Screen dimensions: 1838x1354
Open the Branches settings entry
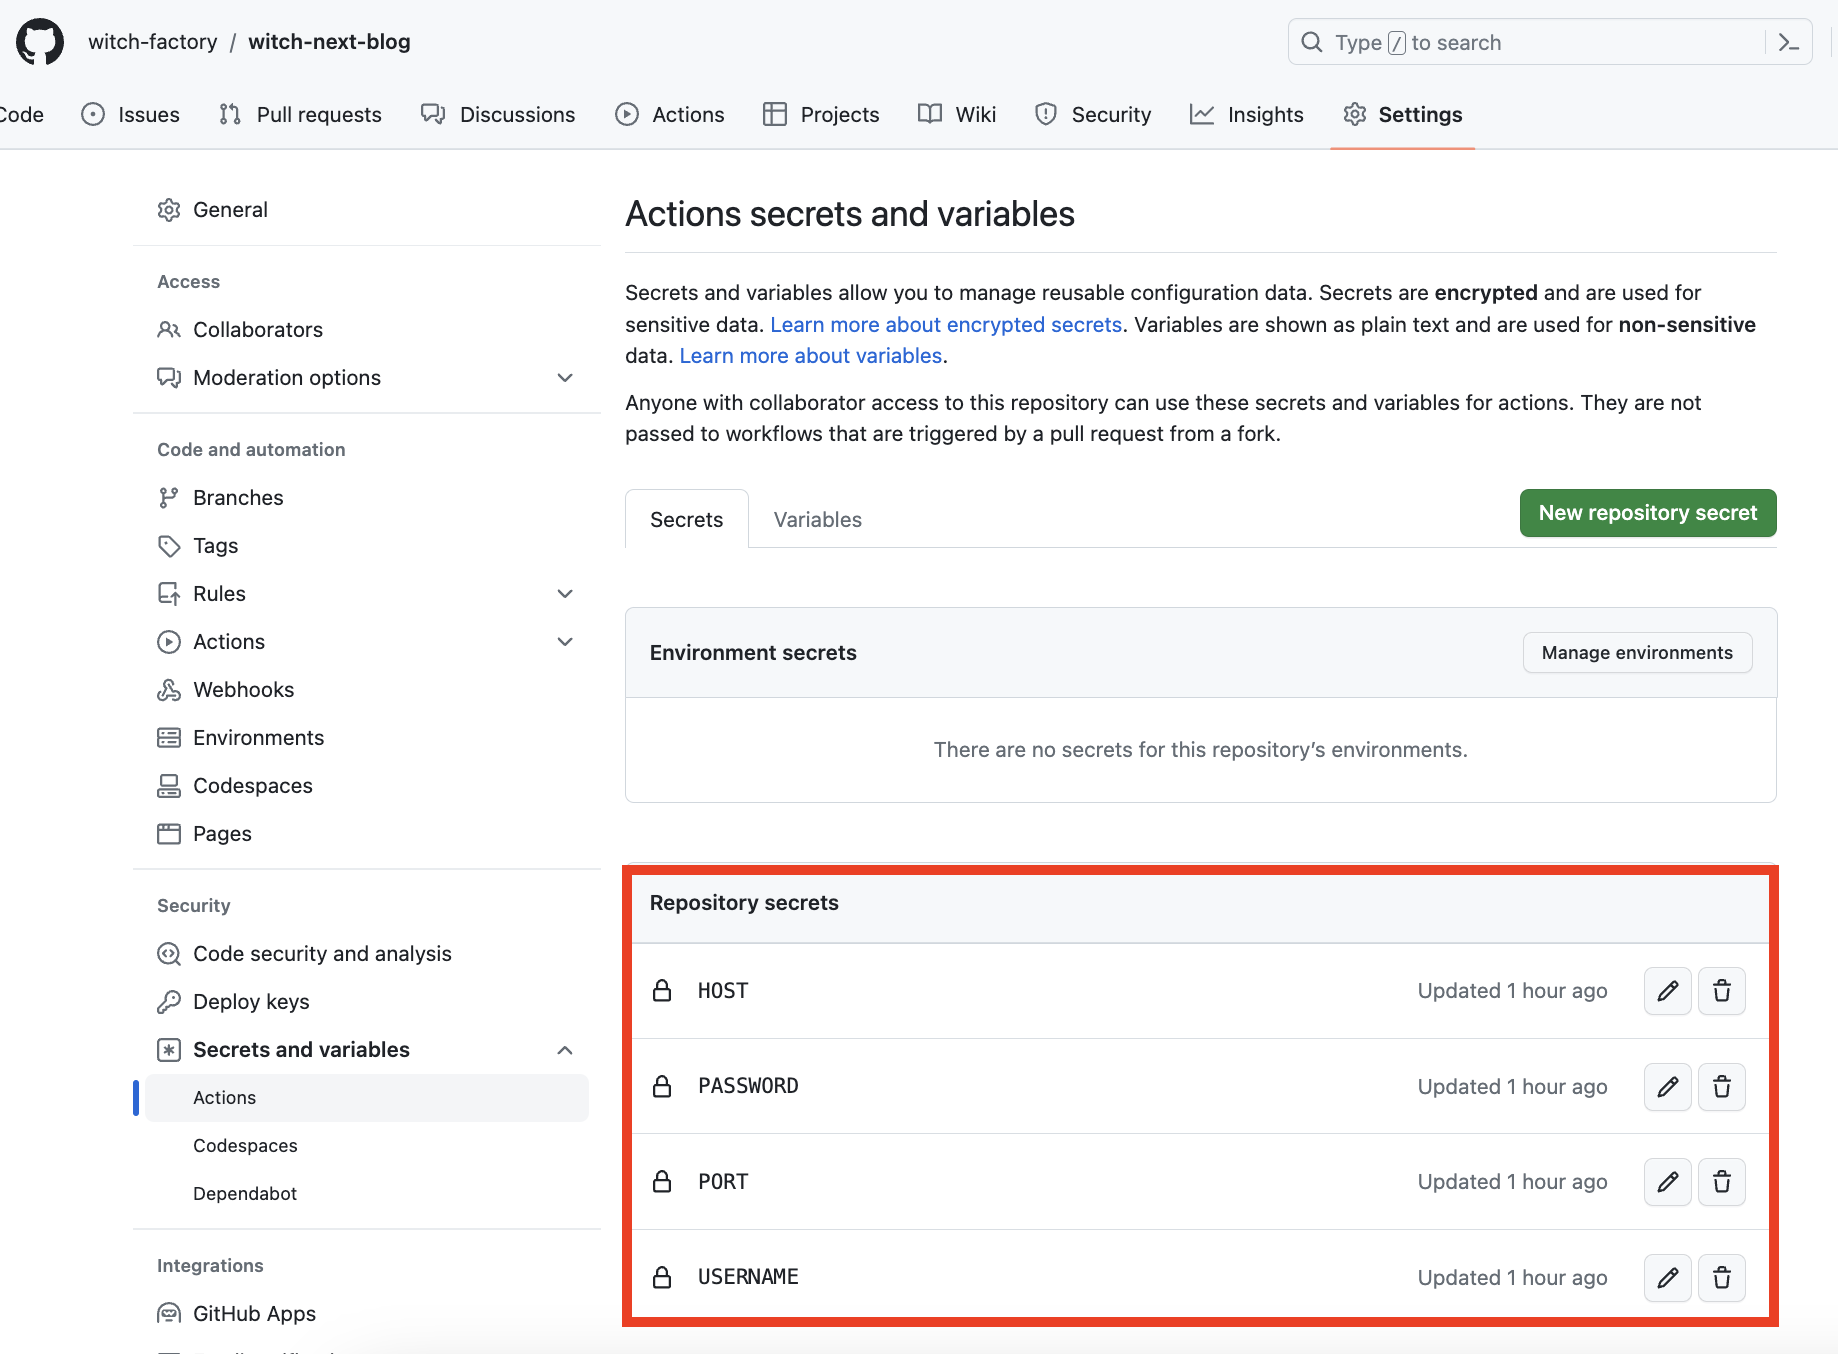238,497
